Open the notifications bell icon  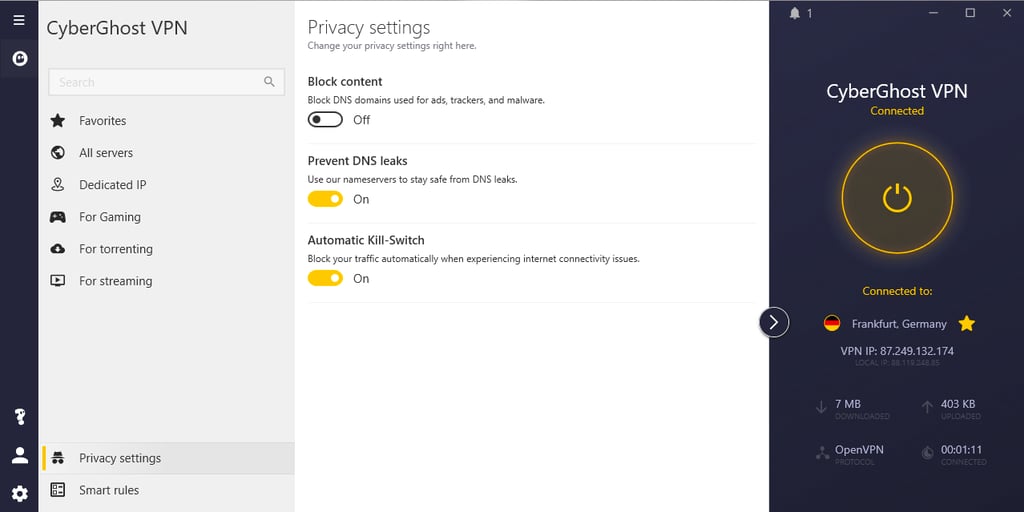[795, 13]
